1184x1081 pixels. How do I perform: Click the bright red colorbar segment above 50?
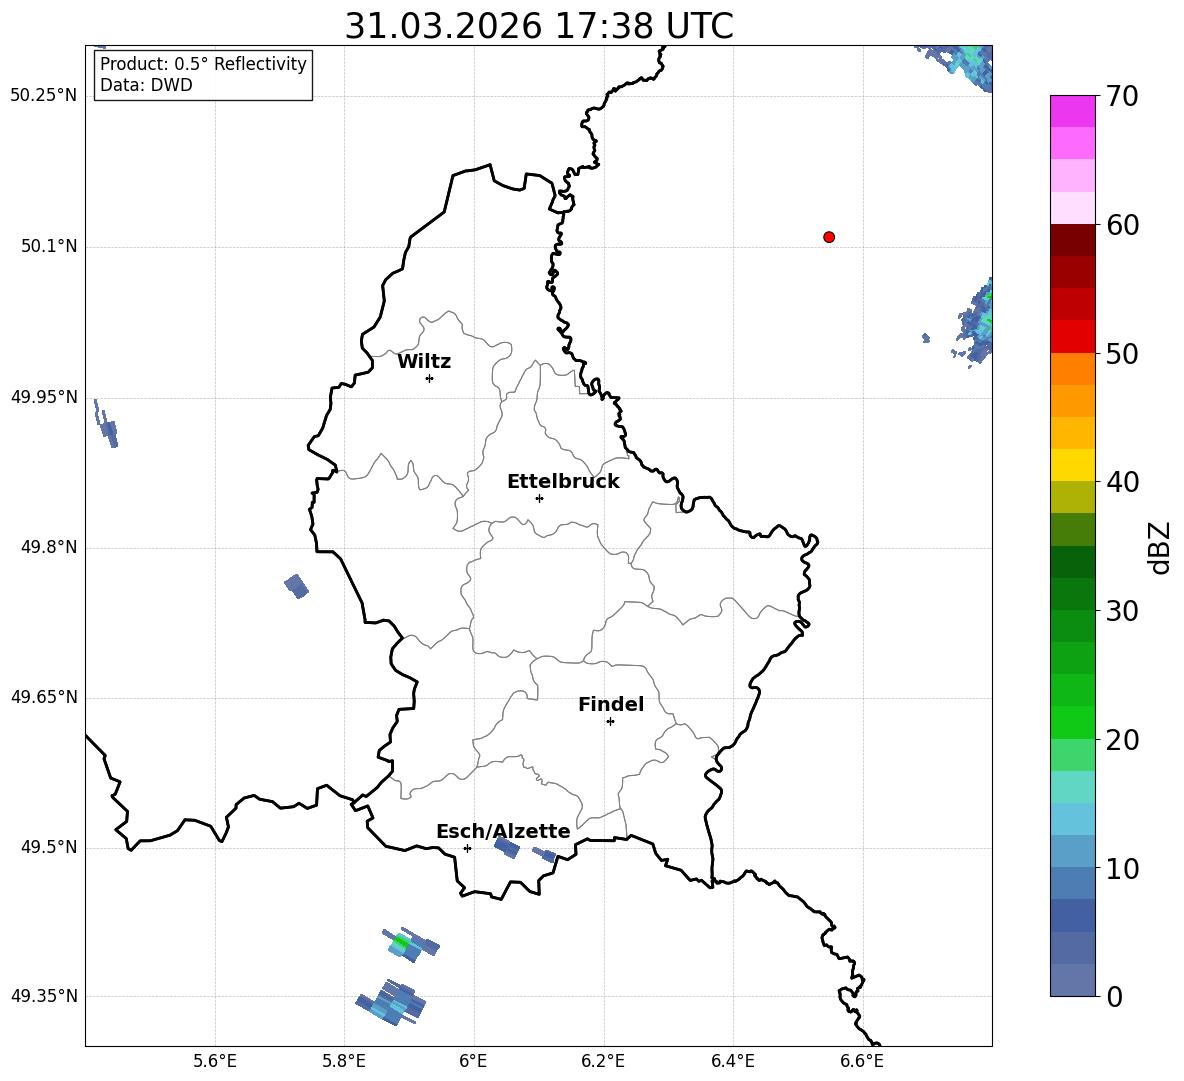coord(1072,337)
